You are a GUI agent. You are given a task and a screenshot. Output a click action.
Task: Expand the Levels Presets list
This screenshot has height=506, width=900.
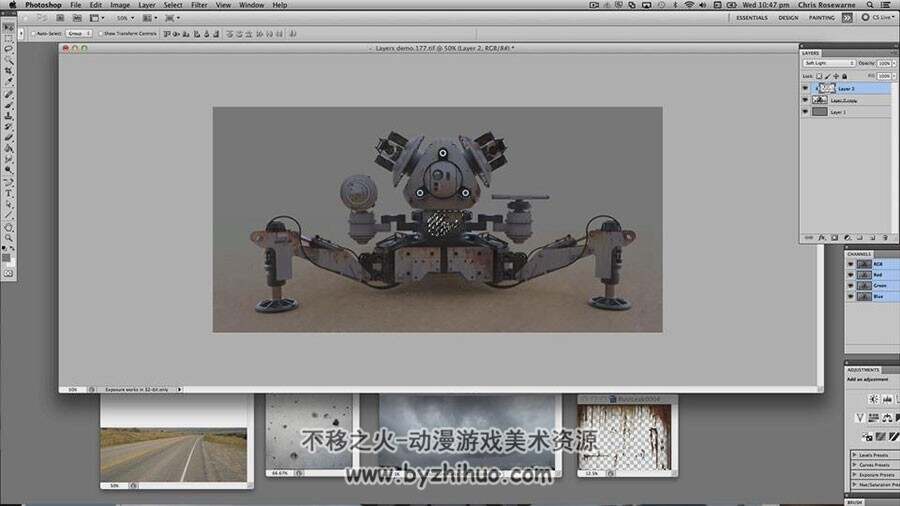click(874, 455)
